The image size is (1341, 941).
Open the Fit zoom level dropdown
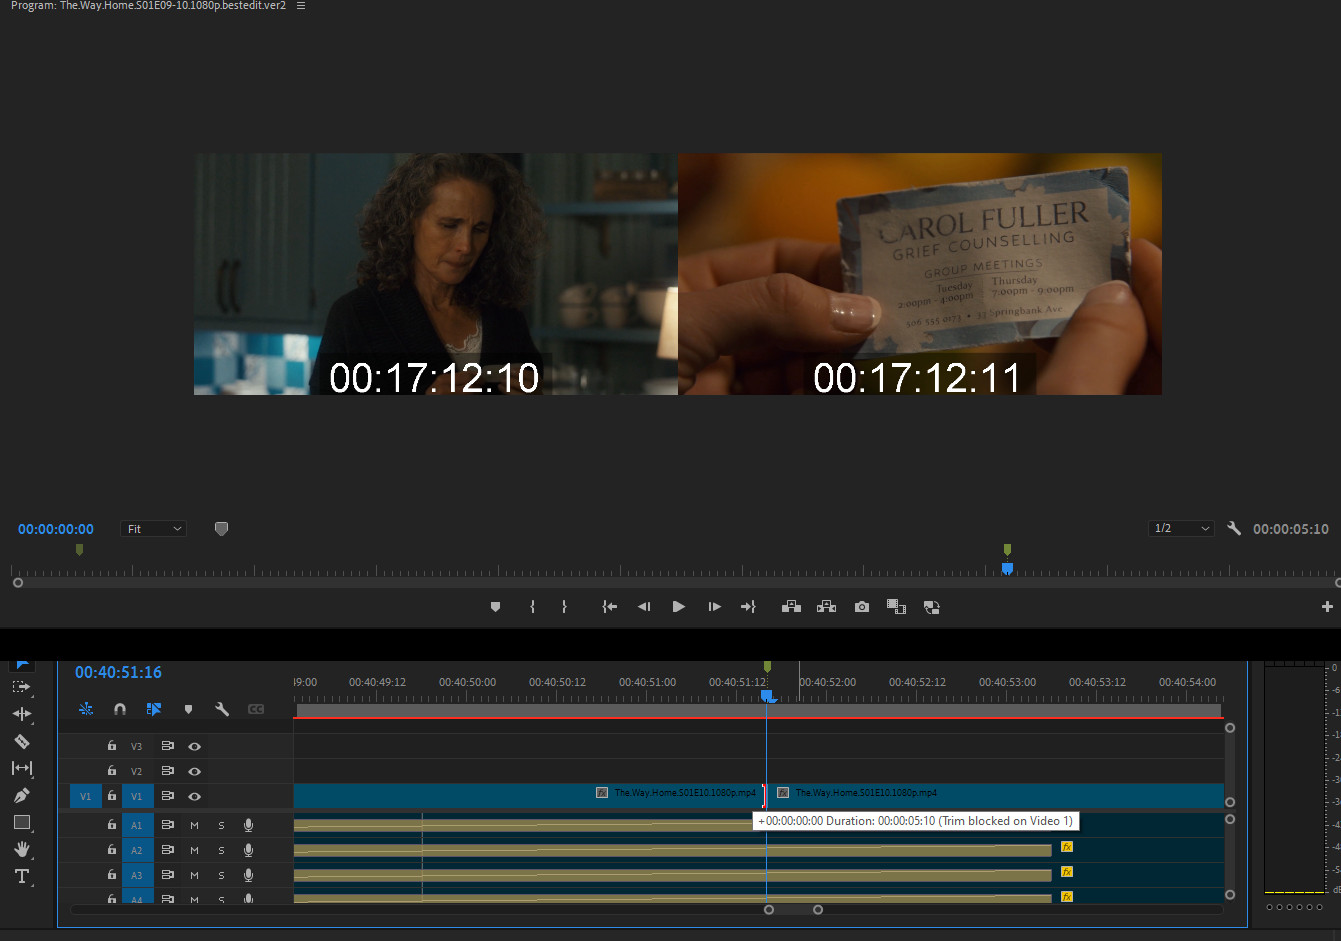(154, 528)
